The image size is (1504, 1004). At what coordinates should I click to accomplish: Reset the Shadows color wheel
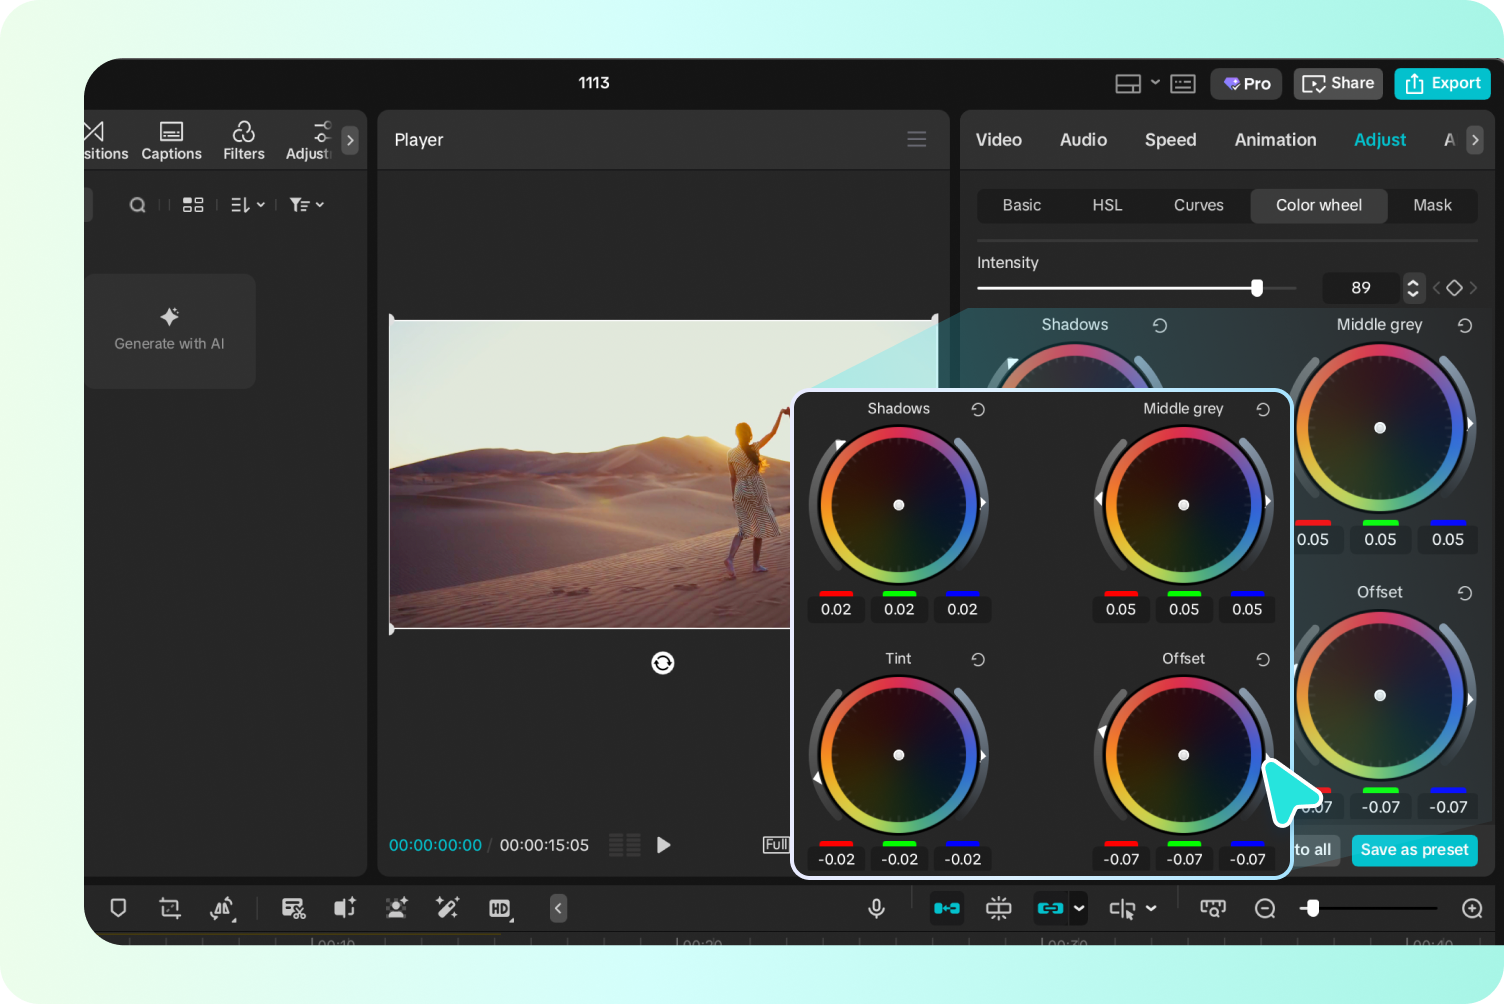click(977, 409)
